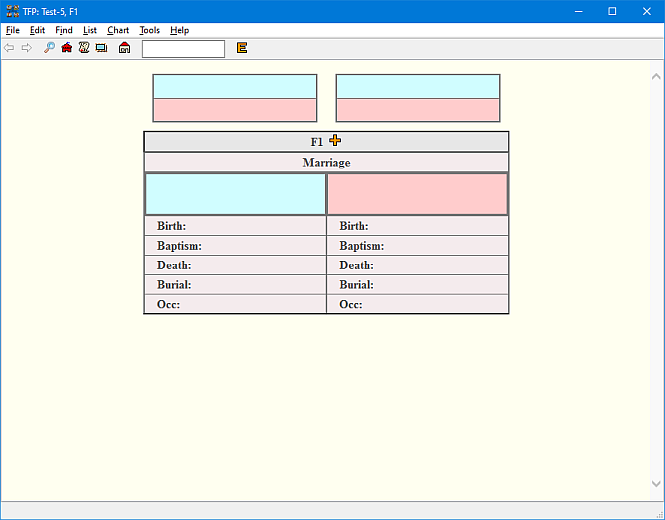Click the F1 family header
665x520 pixels.
[x=326, y=142]
